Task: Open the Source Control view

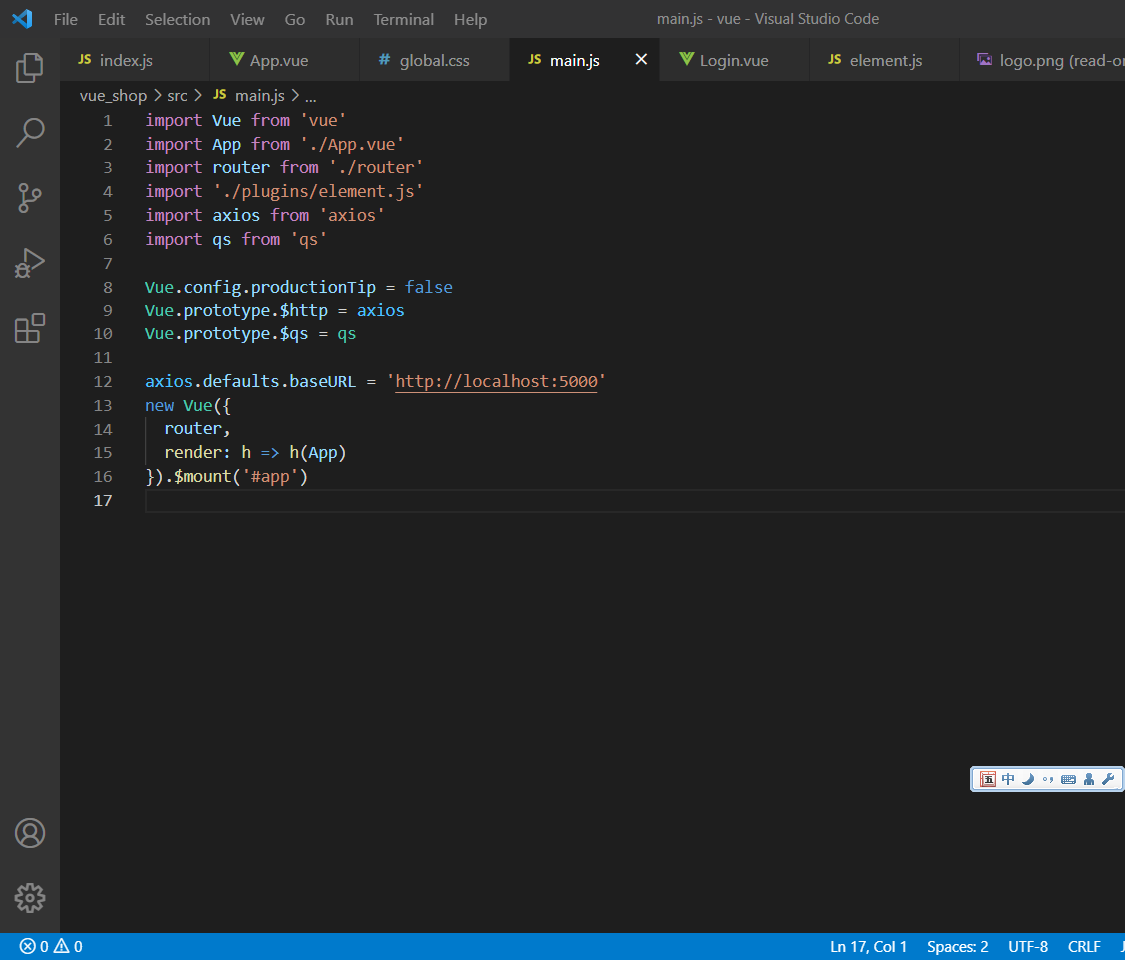Action: click(x=29, y=198)
